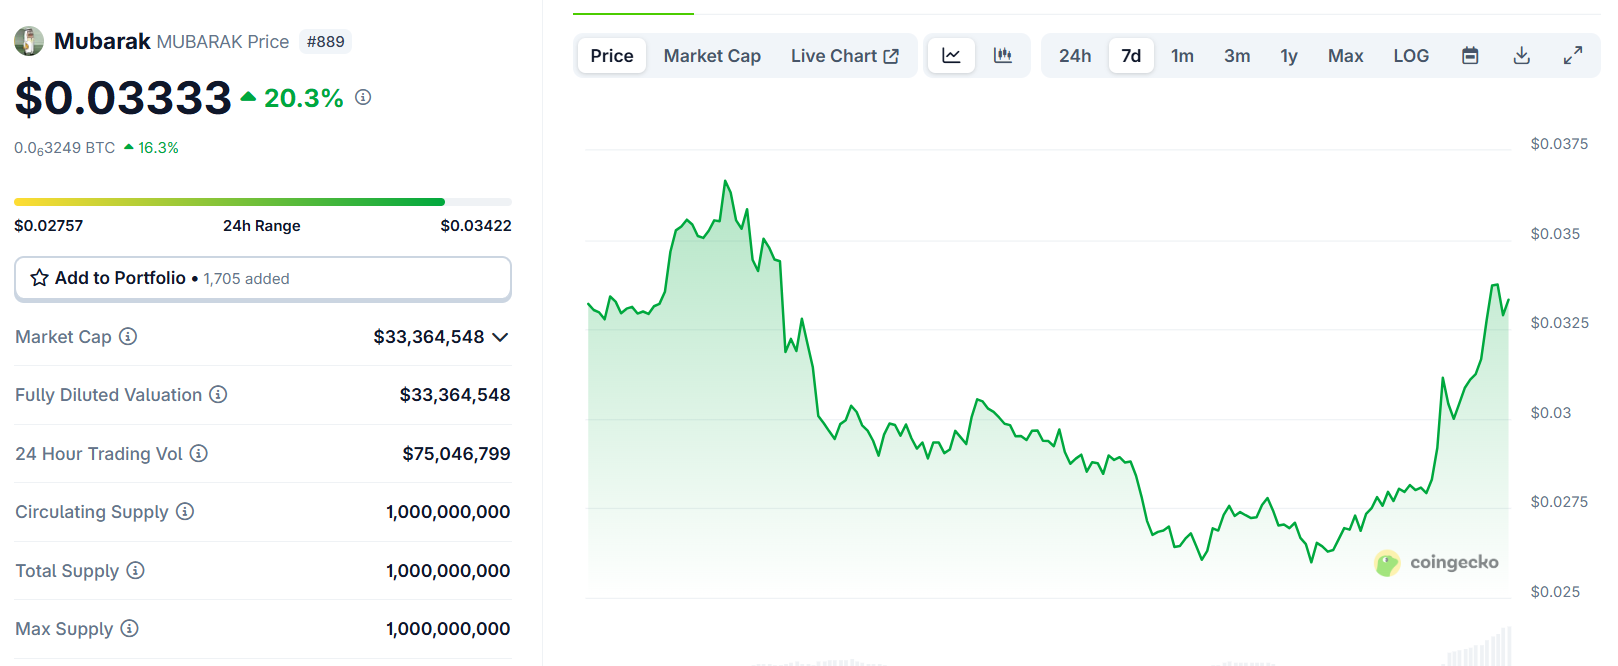
Task: Click the 0.0₆3249 BTC price text
Action: click(x=65, y=148)
